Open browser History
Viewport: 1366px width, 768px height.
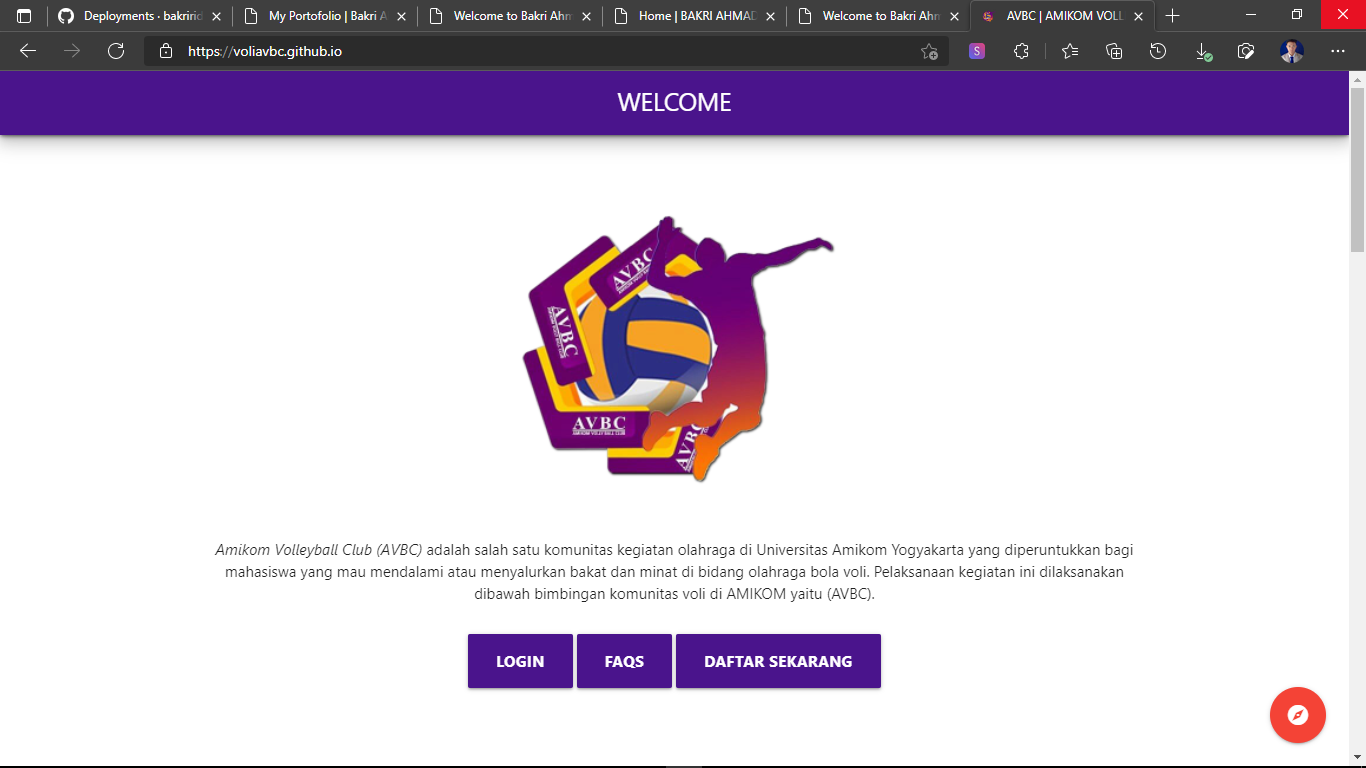(x=1158, y=52)
